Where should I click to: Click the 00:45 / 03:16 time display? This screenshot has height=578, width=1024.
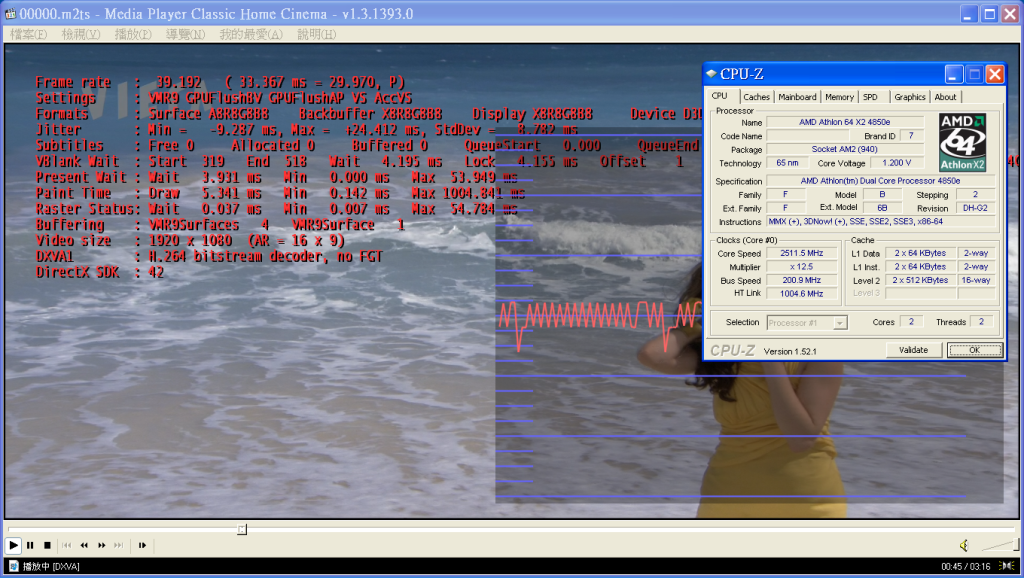(966, 566)
